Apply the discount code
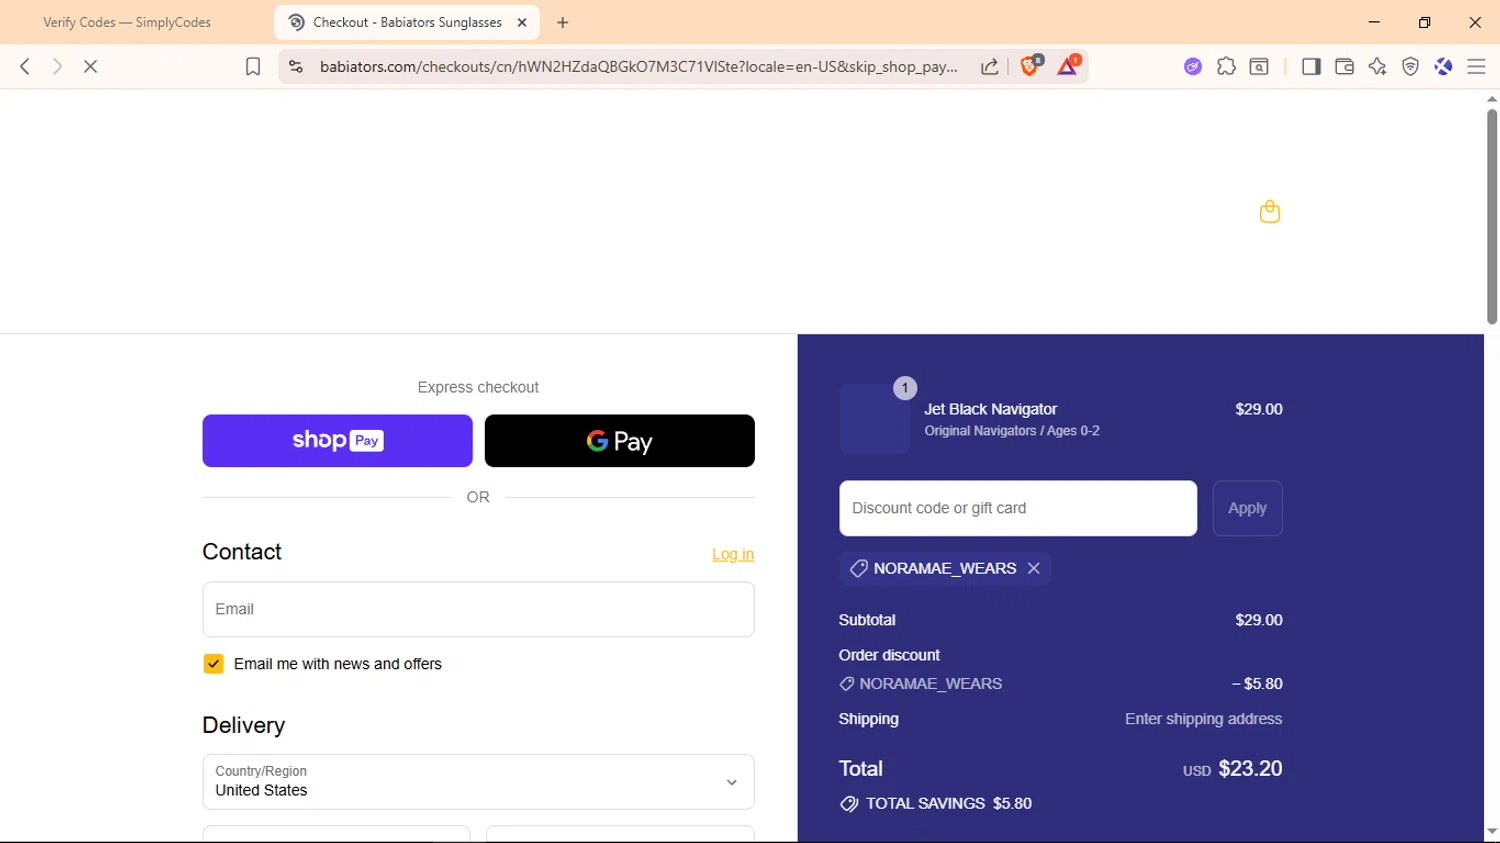 pos(1247,508)
